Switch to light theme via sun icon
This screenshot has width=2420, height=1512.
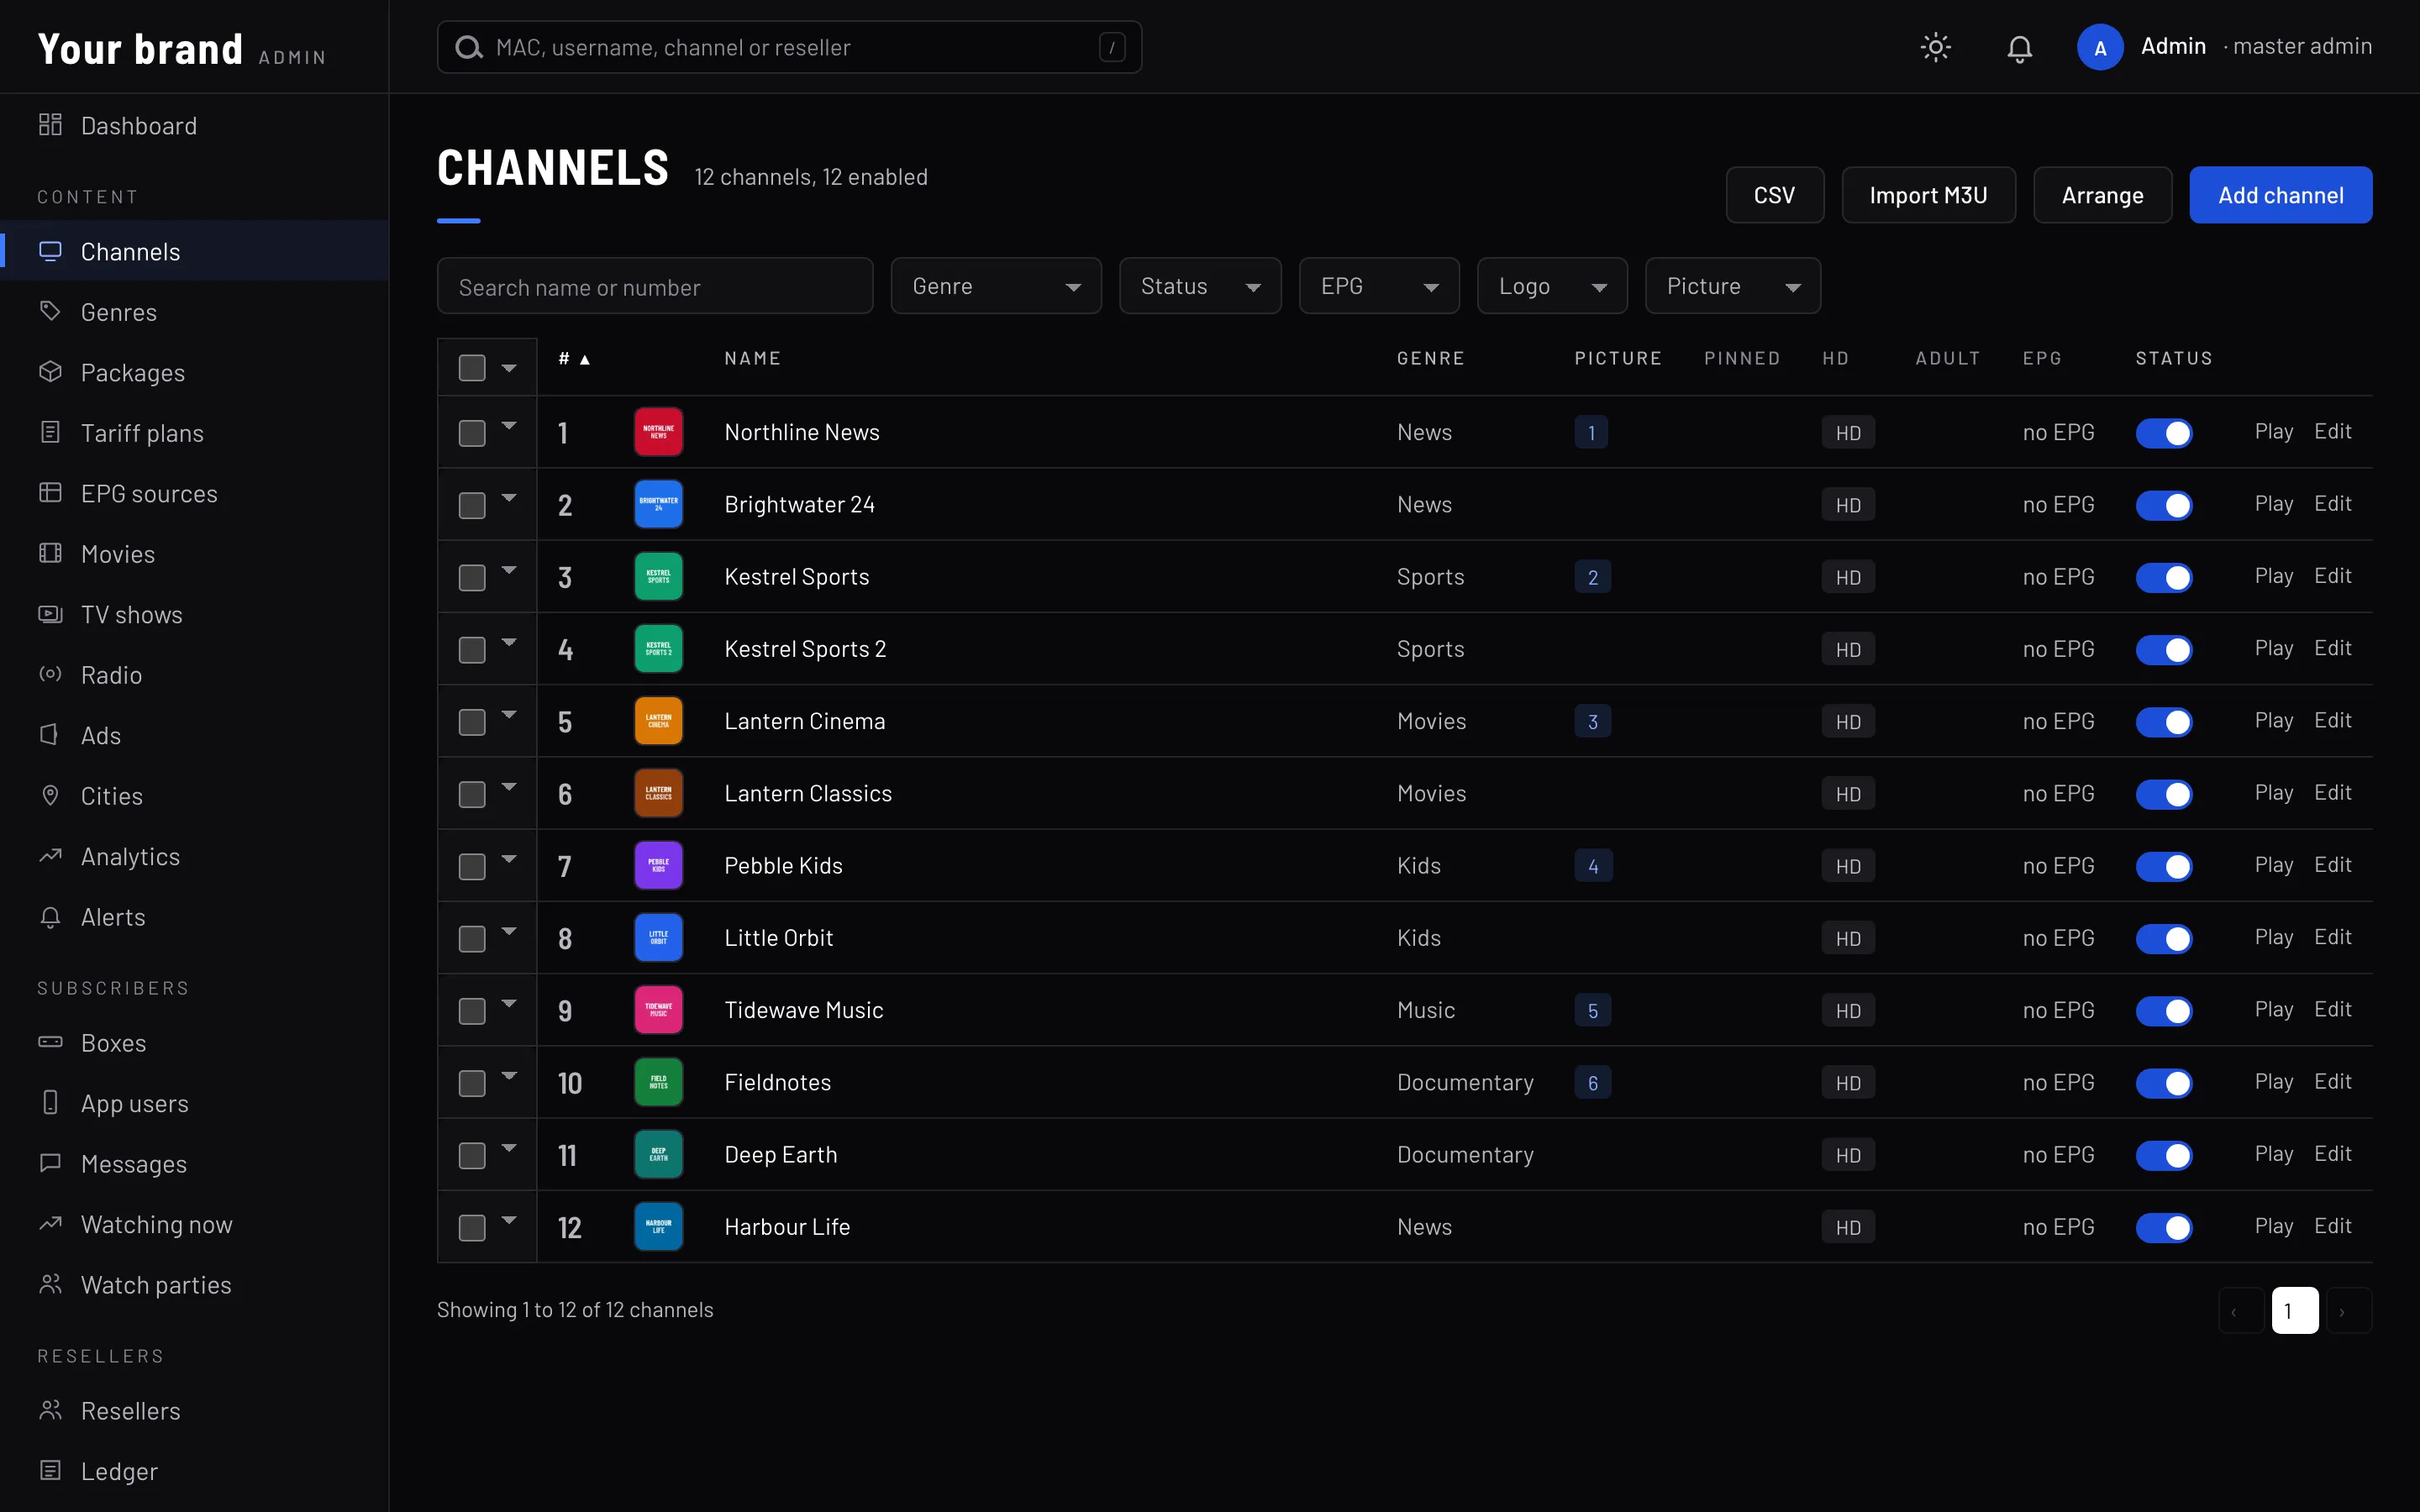pos(1936,47)
